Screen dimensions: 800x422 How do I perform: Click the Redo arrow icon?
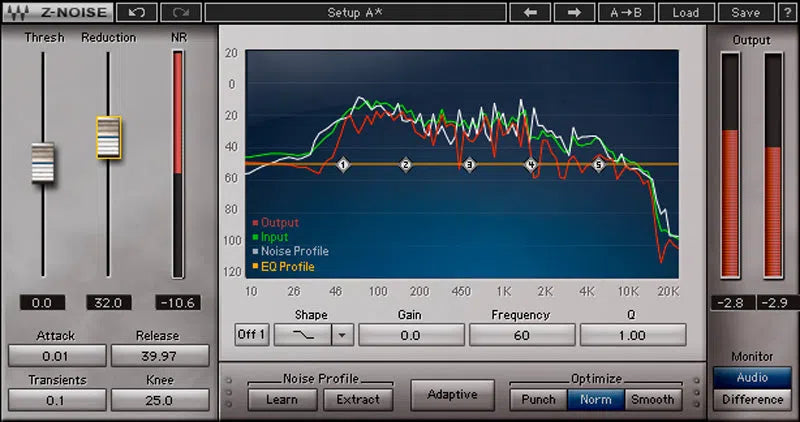tap(180, 13)
